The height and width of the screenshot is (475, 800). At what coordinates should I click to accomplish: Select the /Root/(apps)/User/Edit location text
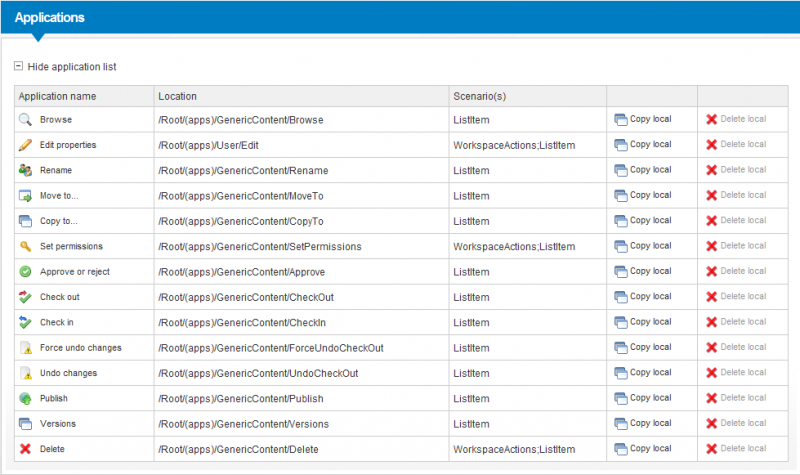[x=208, y=145]
